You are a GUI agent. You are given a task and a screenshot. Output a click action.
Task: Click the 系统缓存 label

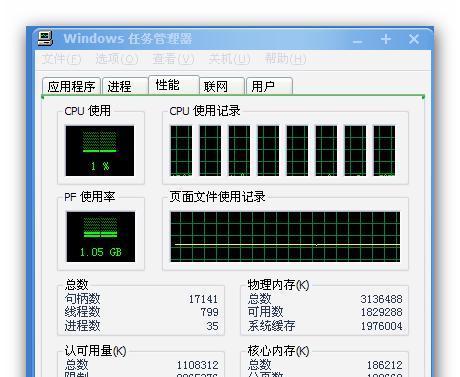point(271,326)
